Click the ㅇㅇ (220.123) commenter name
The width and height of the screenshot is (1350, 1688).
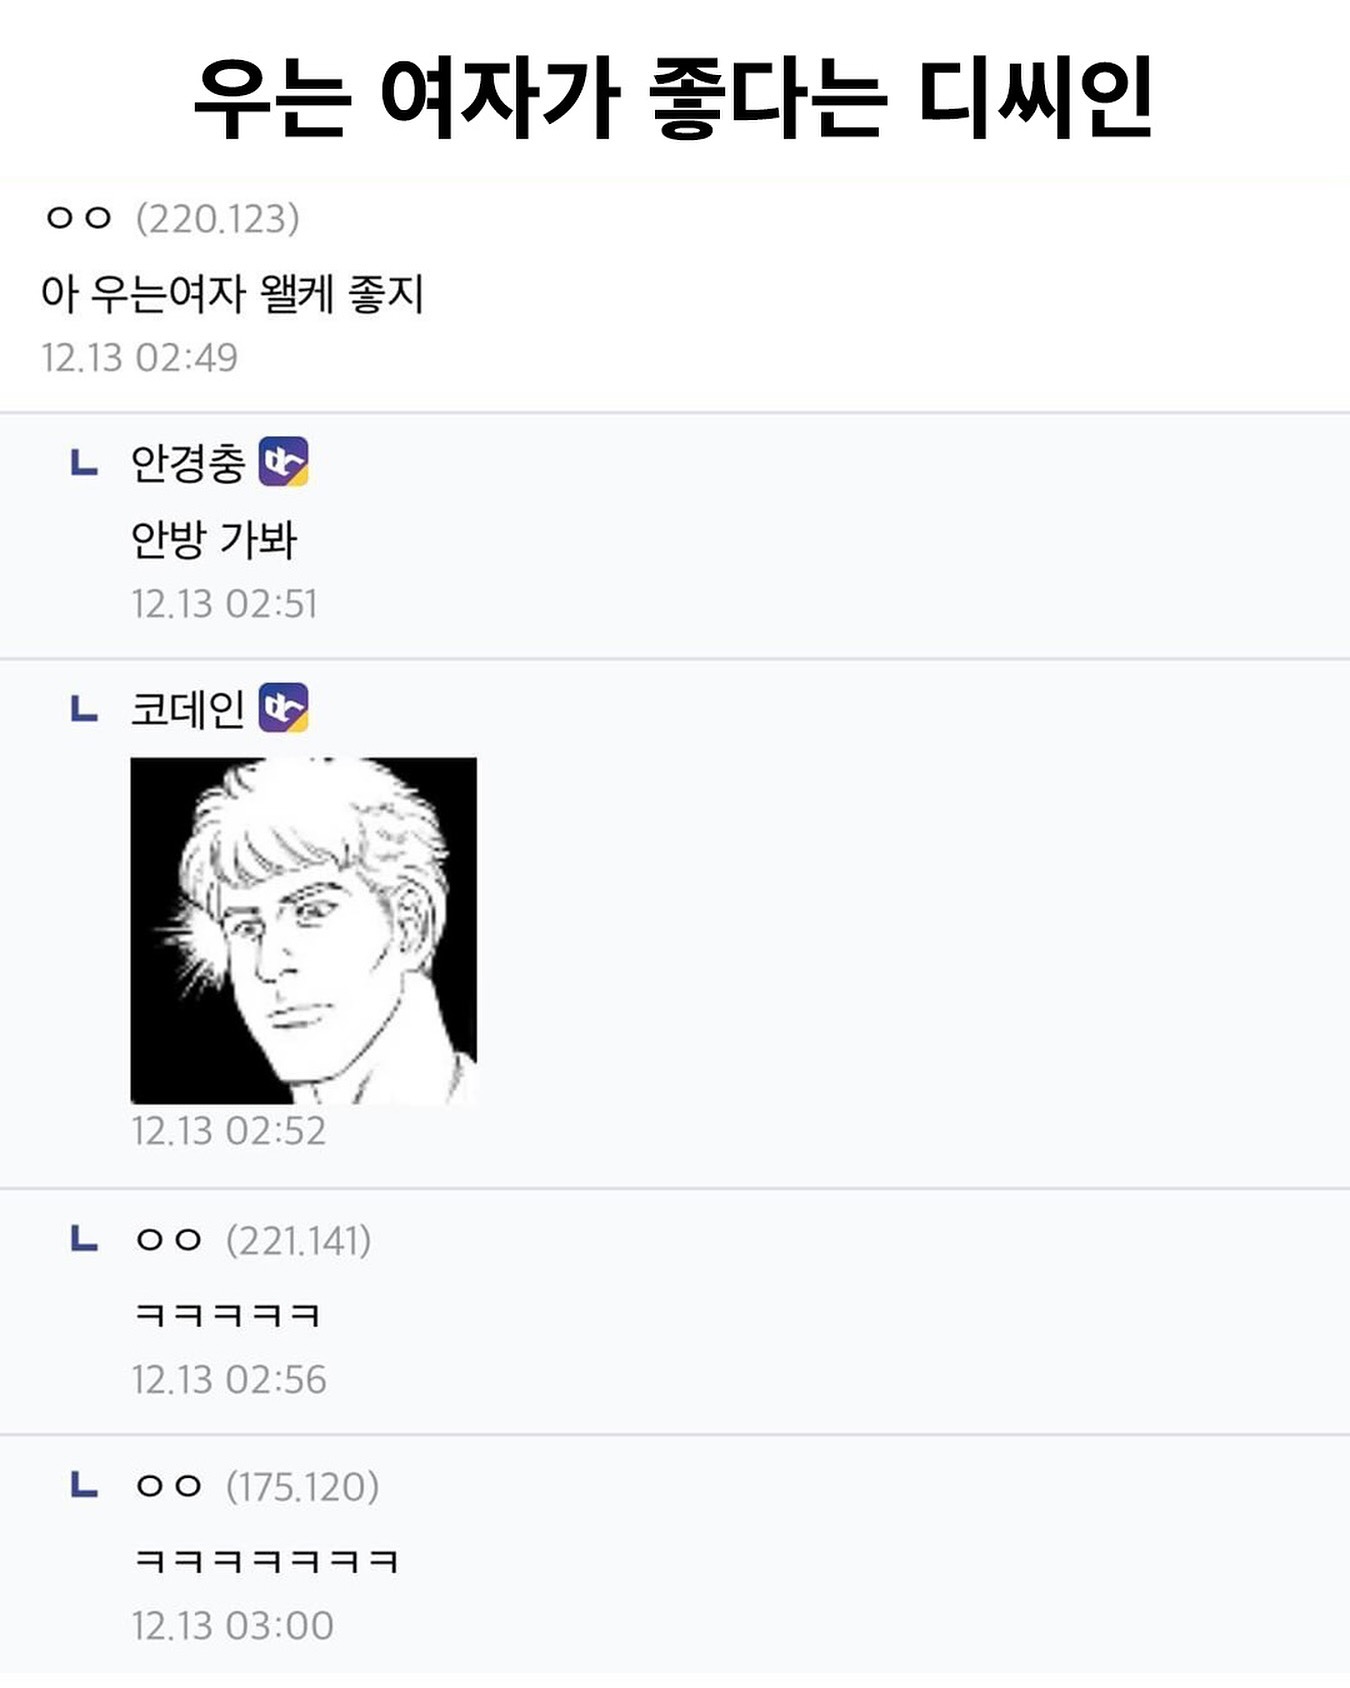(x=78, y=218)
